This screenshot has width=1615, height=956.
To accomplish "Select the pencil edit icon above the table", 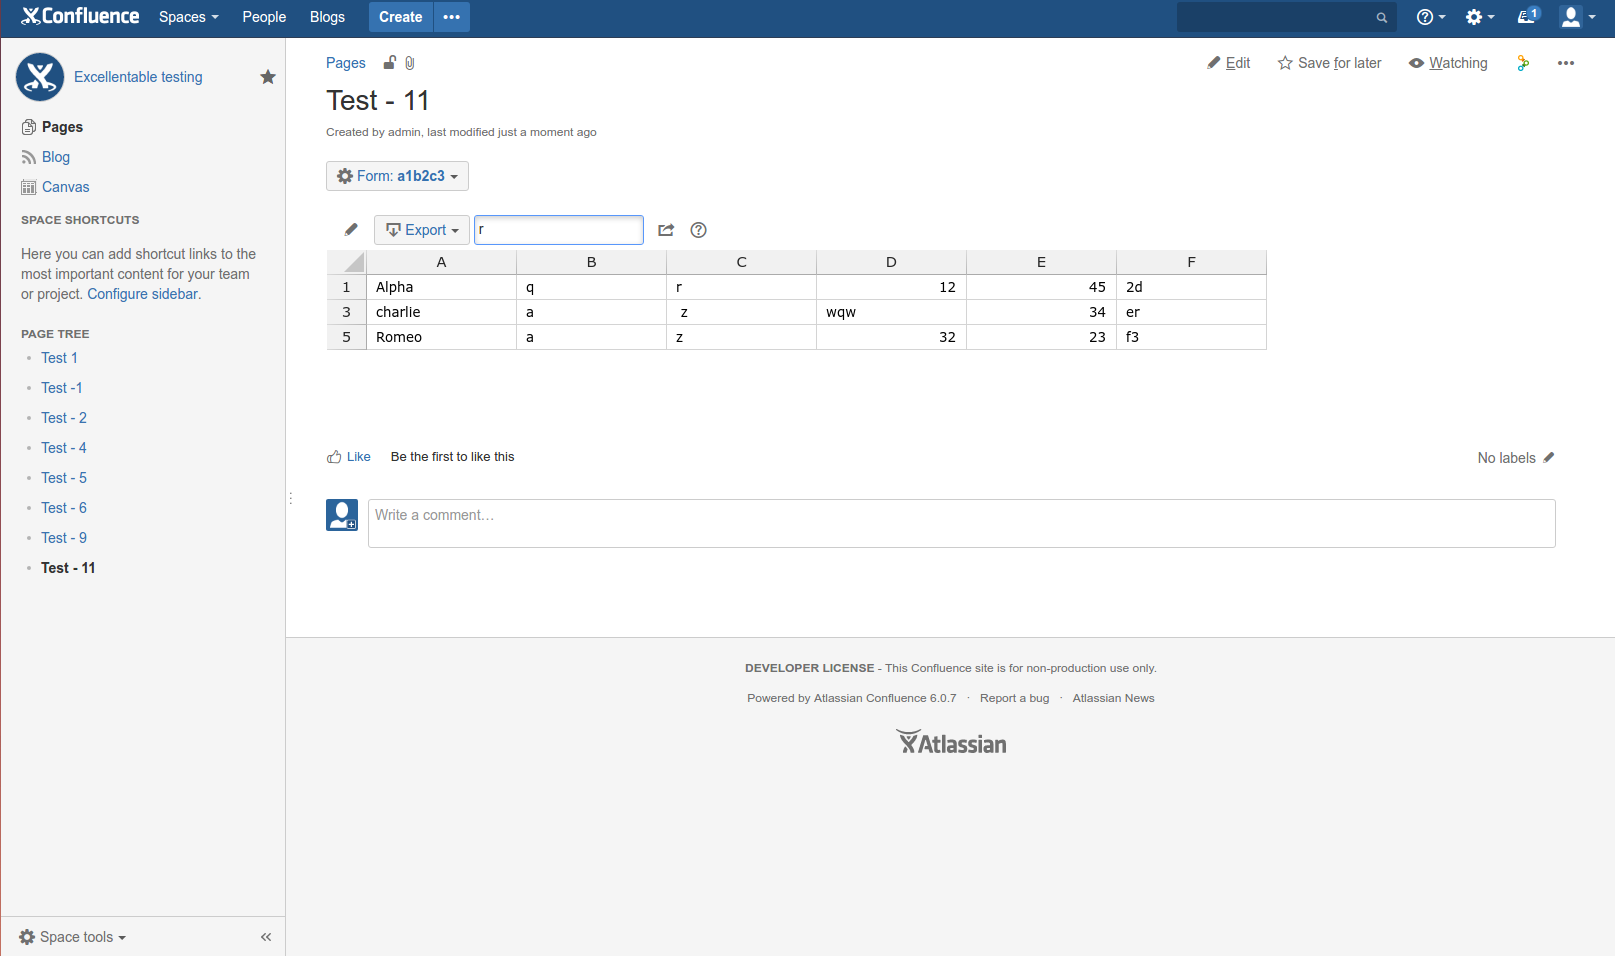I will click(350, 229).
